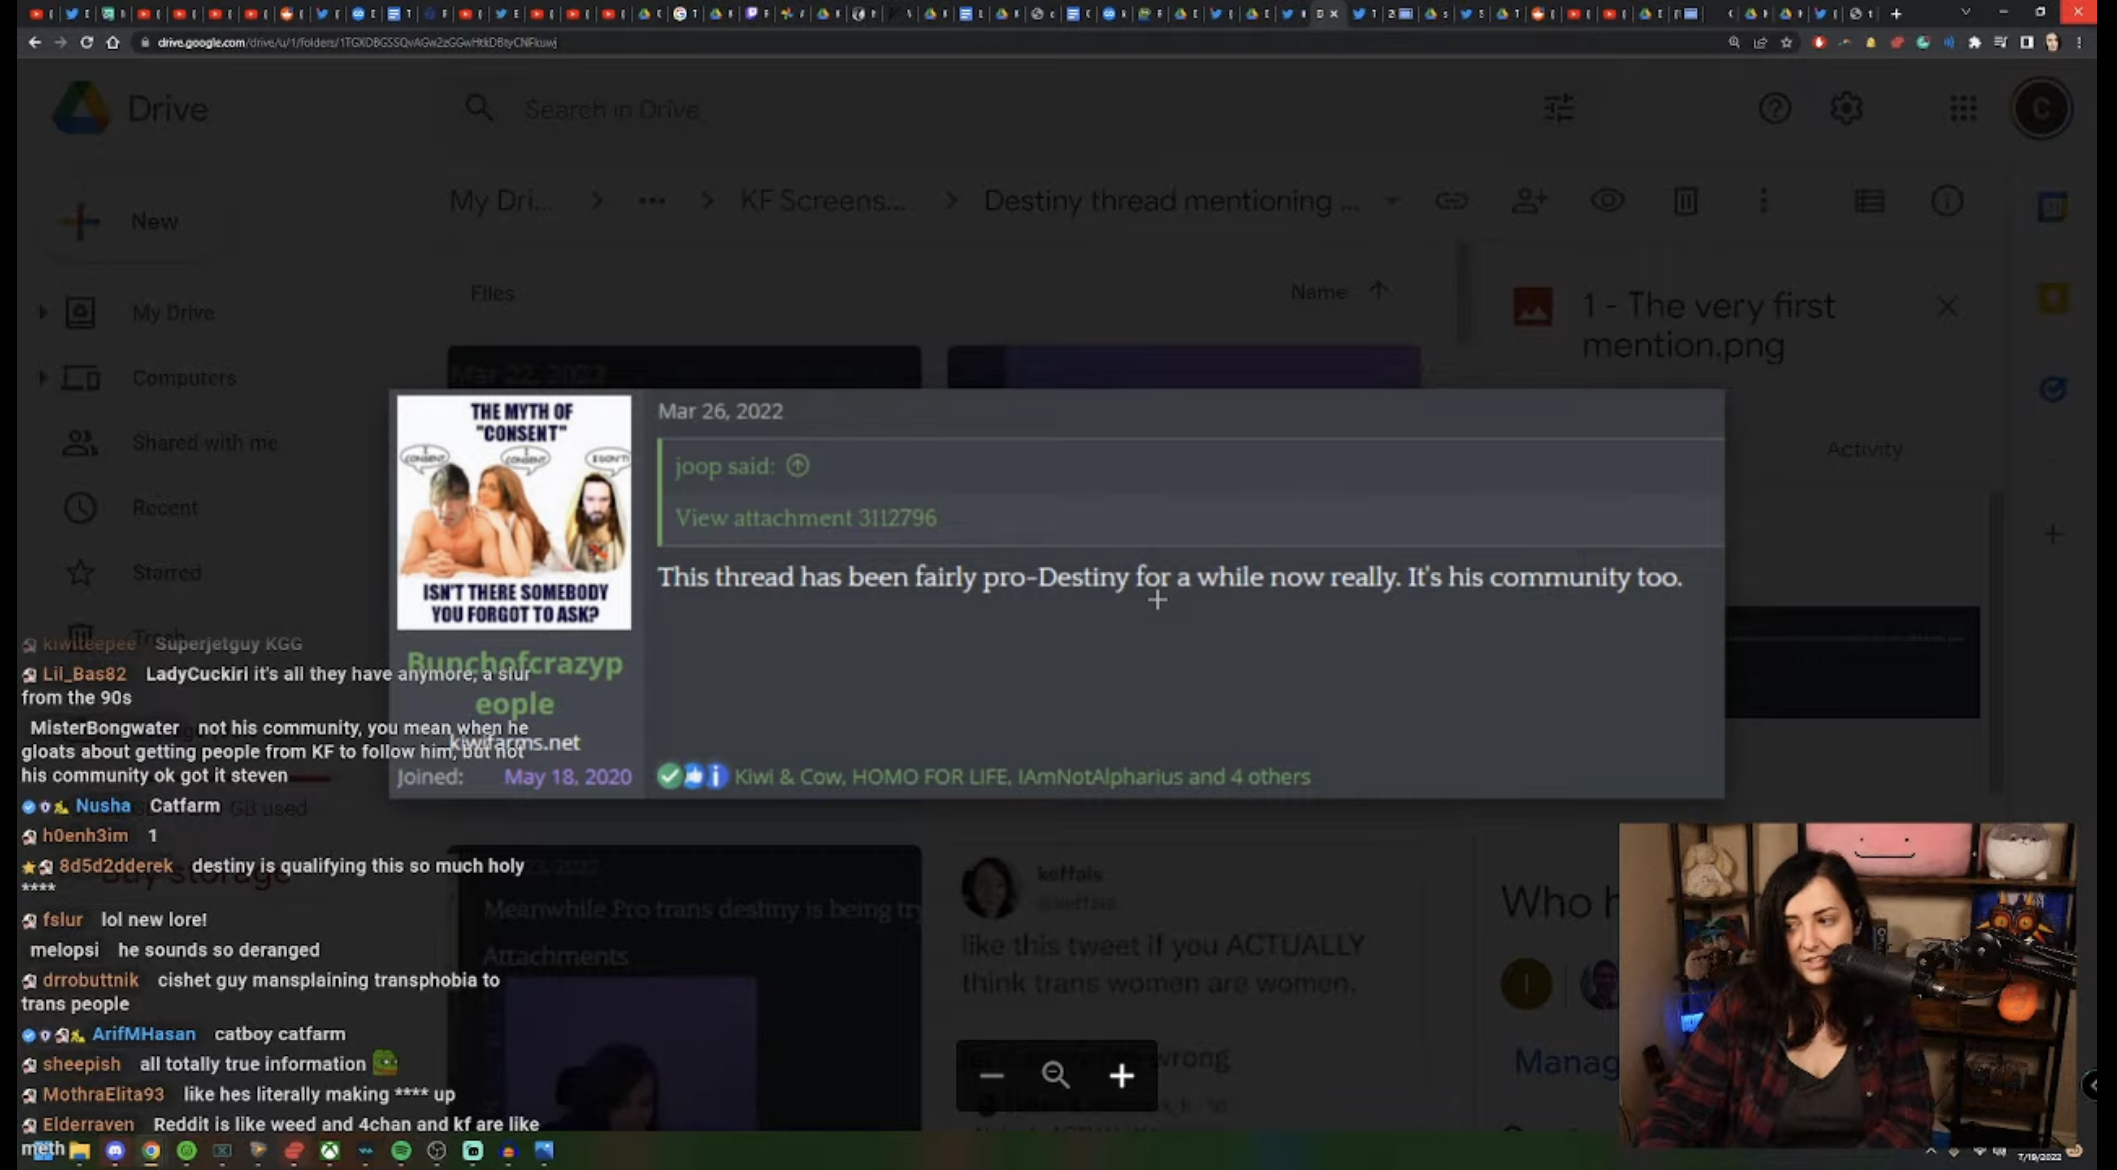
Task: Go back in browser
Action: 35,42
